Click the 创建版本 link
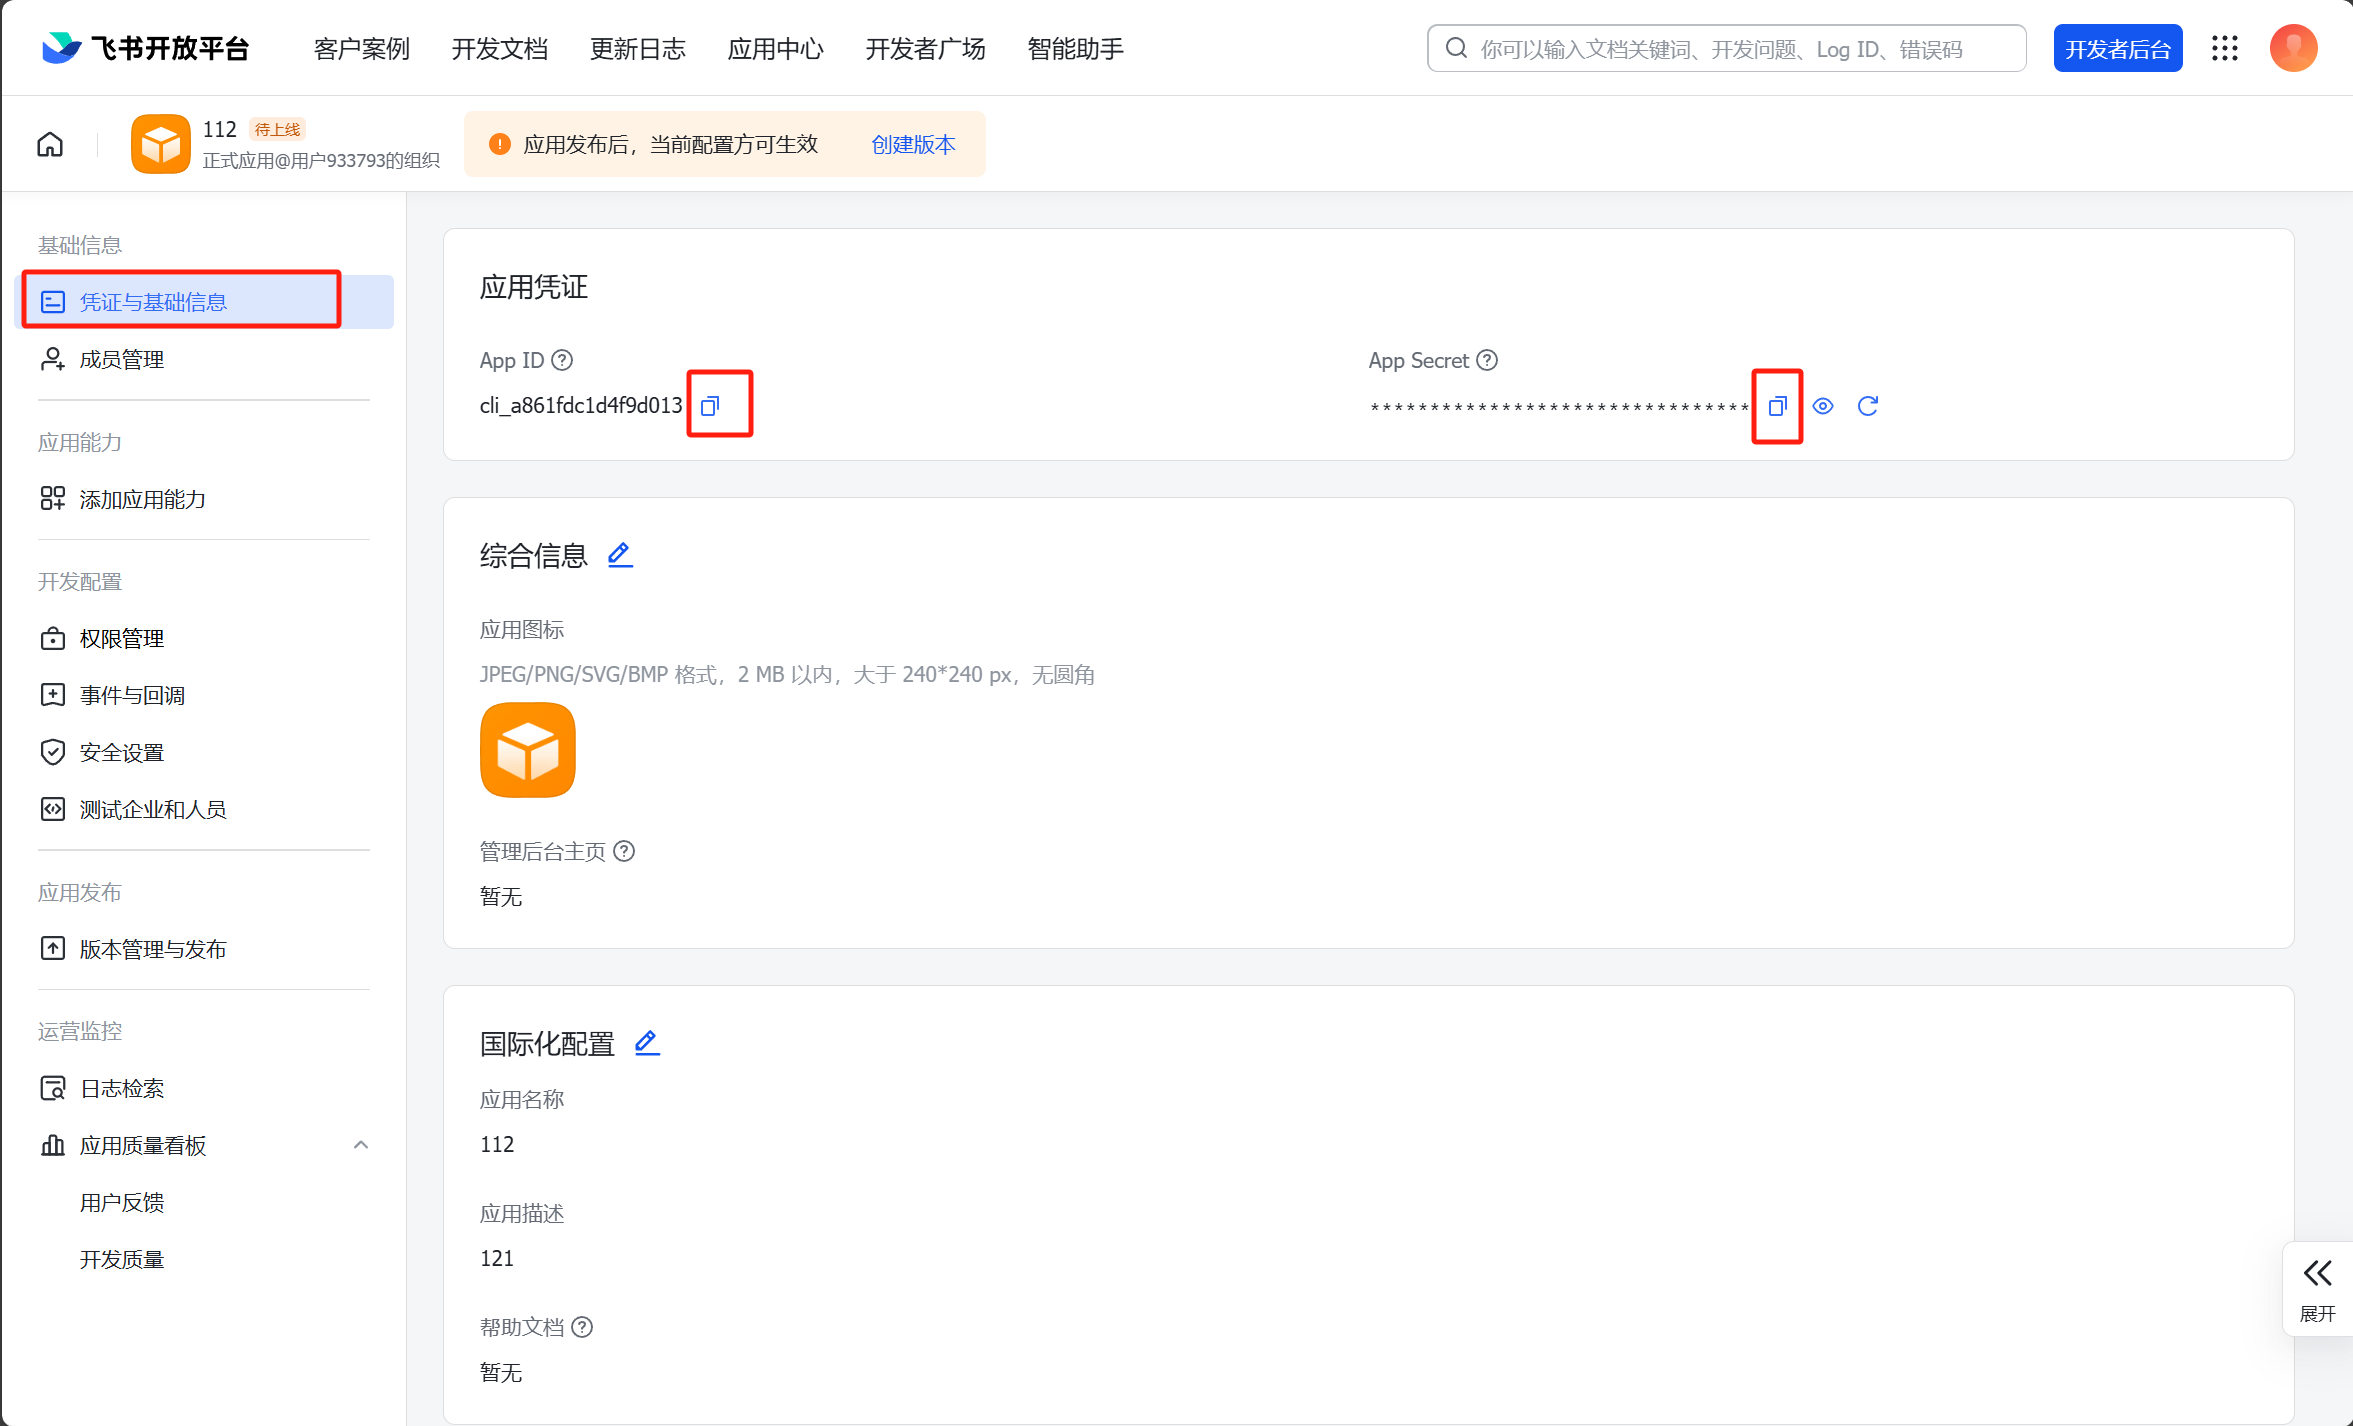Screen dimensions: 2353x1426 913,145
